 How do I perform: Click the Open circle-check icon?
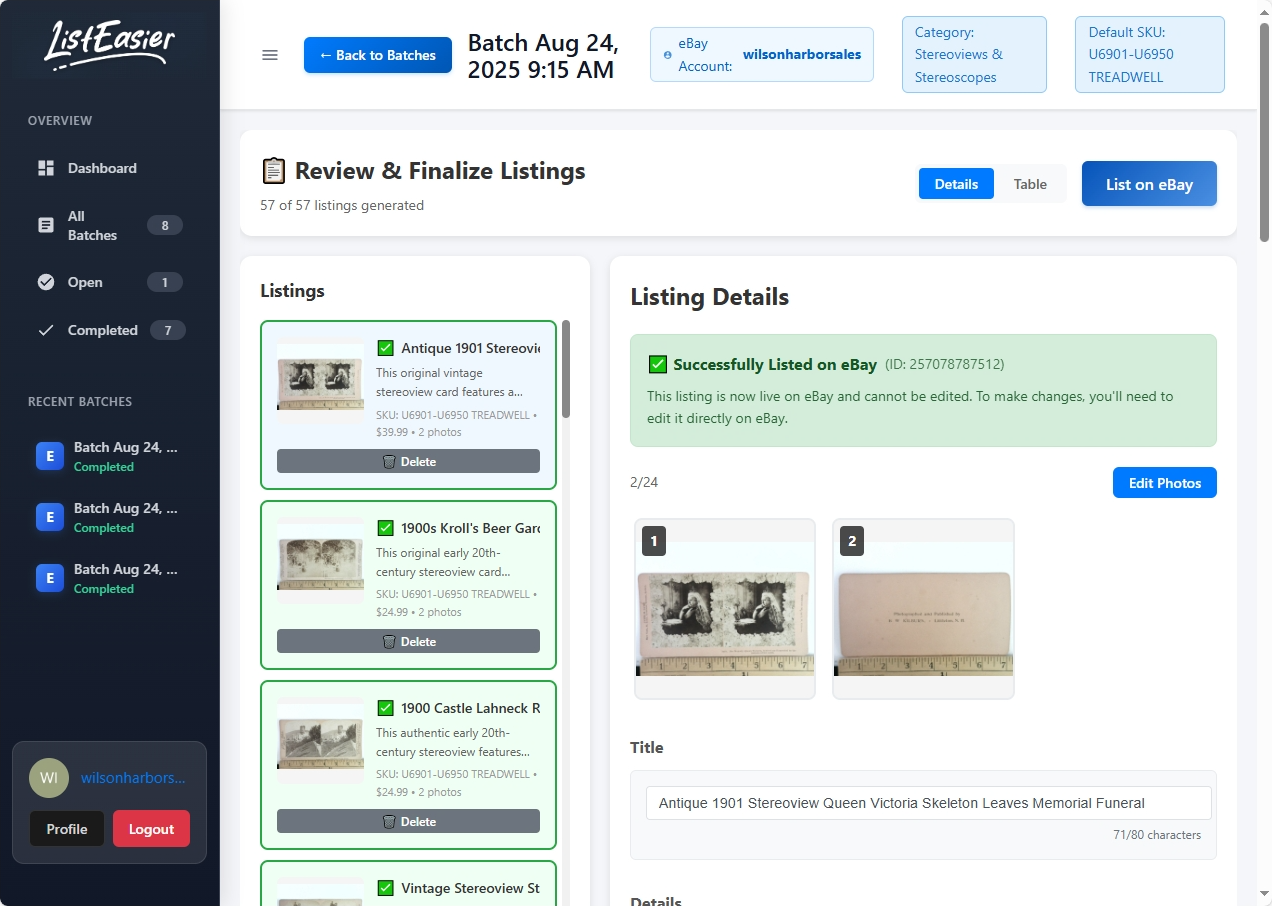pyautogui.click(x=46, y=282)
